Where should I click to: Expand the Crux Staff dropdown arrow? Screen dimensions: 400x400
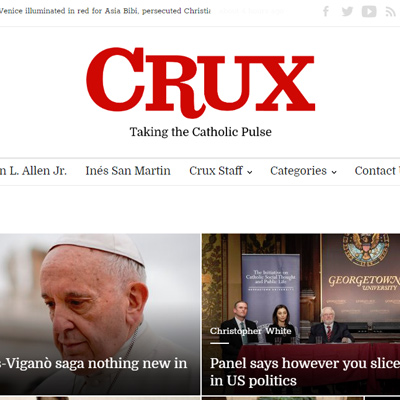point(249,172)
